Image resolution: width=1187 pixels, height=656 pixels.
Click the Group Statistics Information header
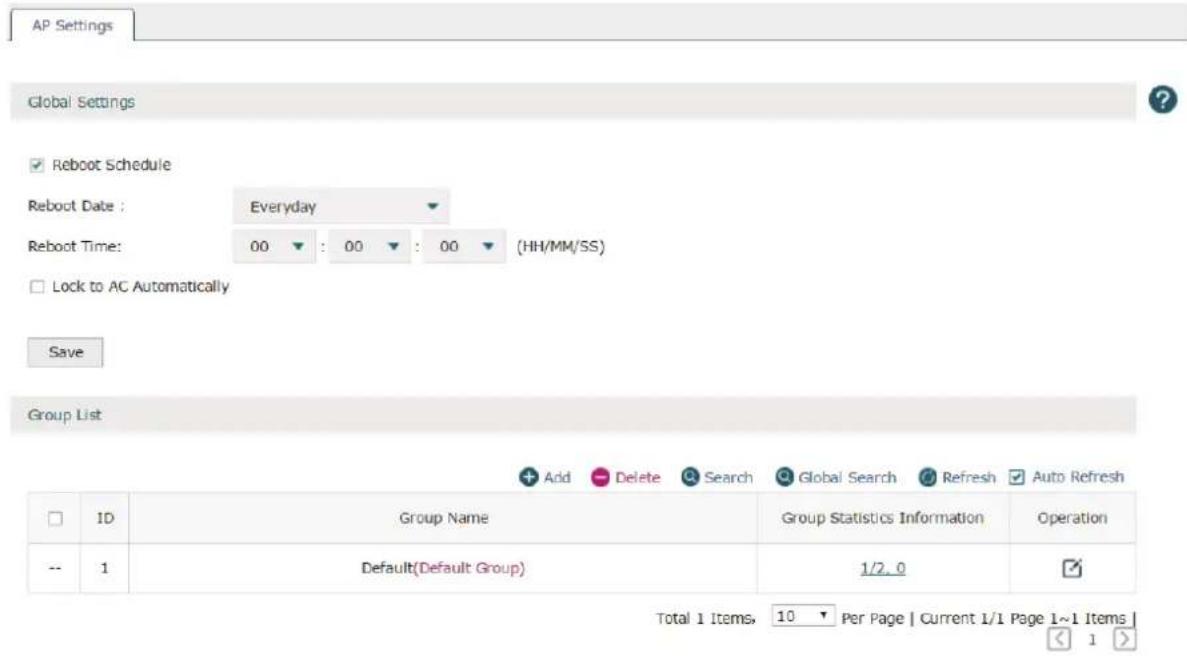[883, 518]
